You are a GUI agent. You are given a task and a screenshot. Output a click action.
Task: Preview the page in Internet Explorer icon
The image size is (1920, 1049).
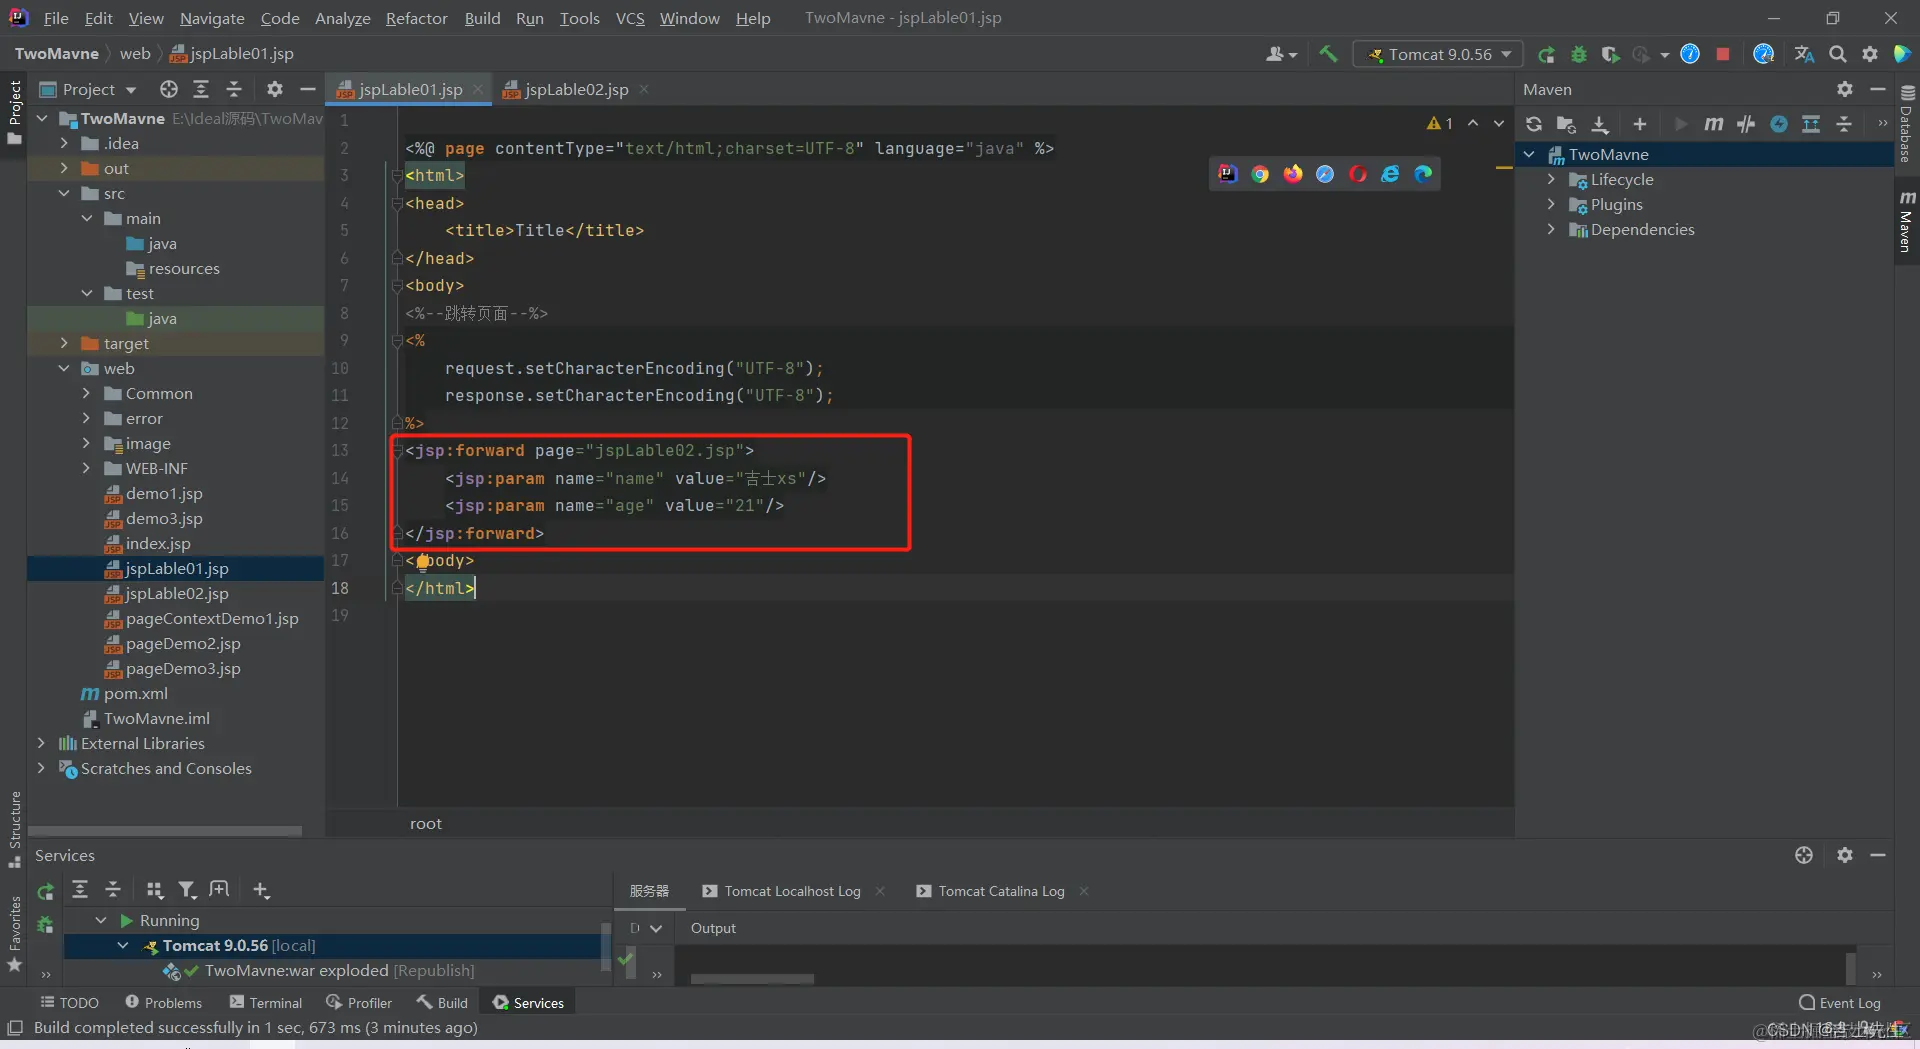point(1390,174)
